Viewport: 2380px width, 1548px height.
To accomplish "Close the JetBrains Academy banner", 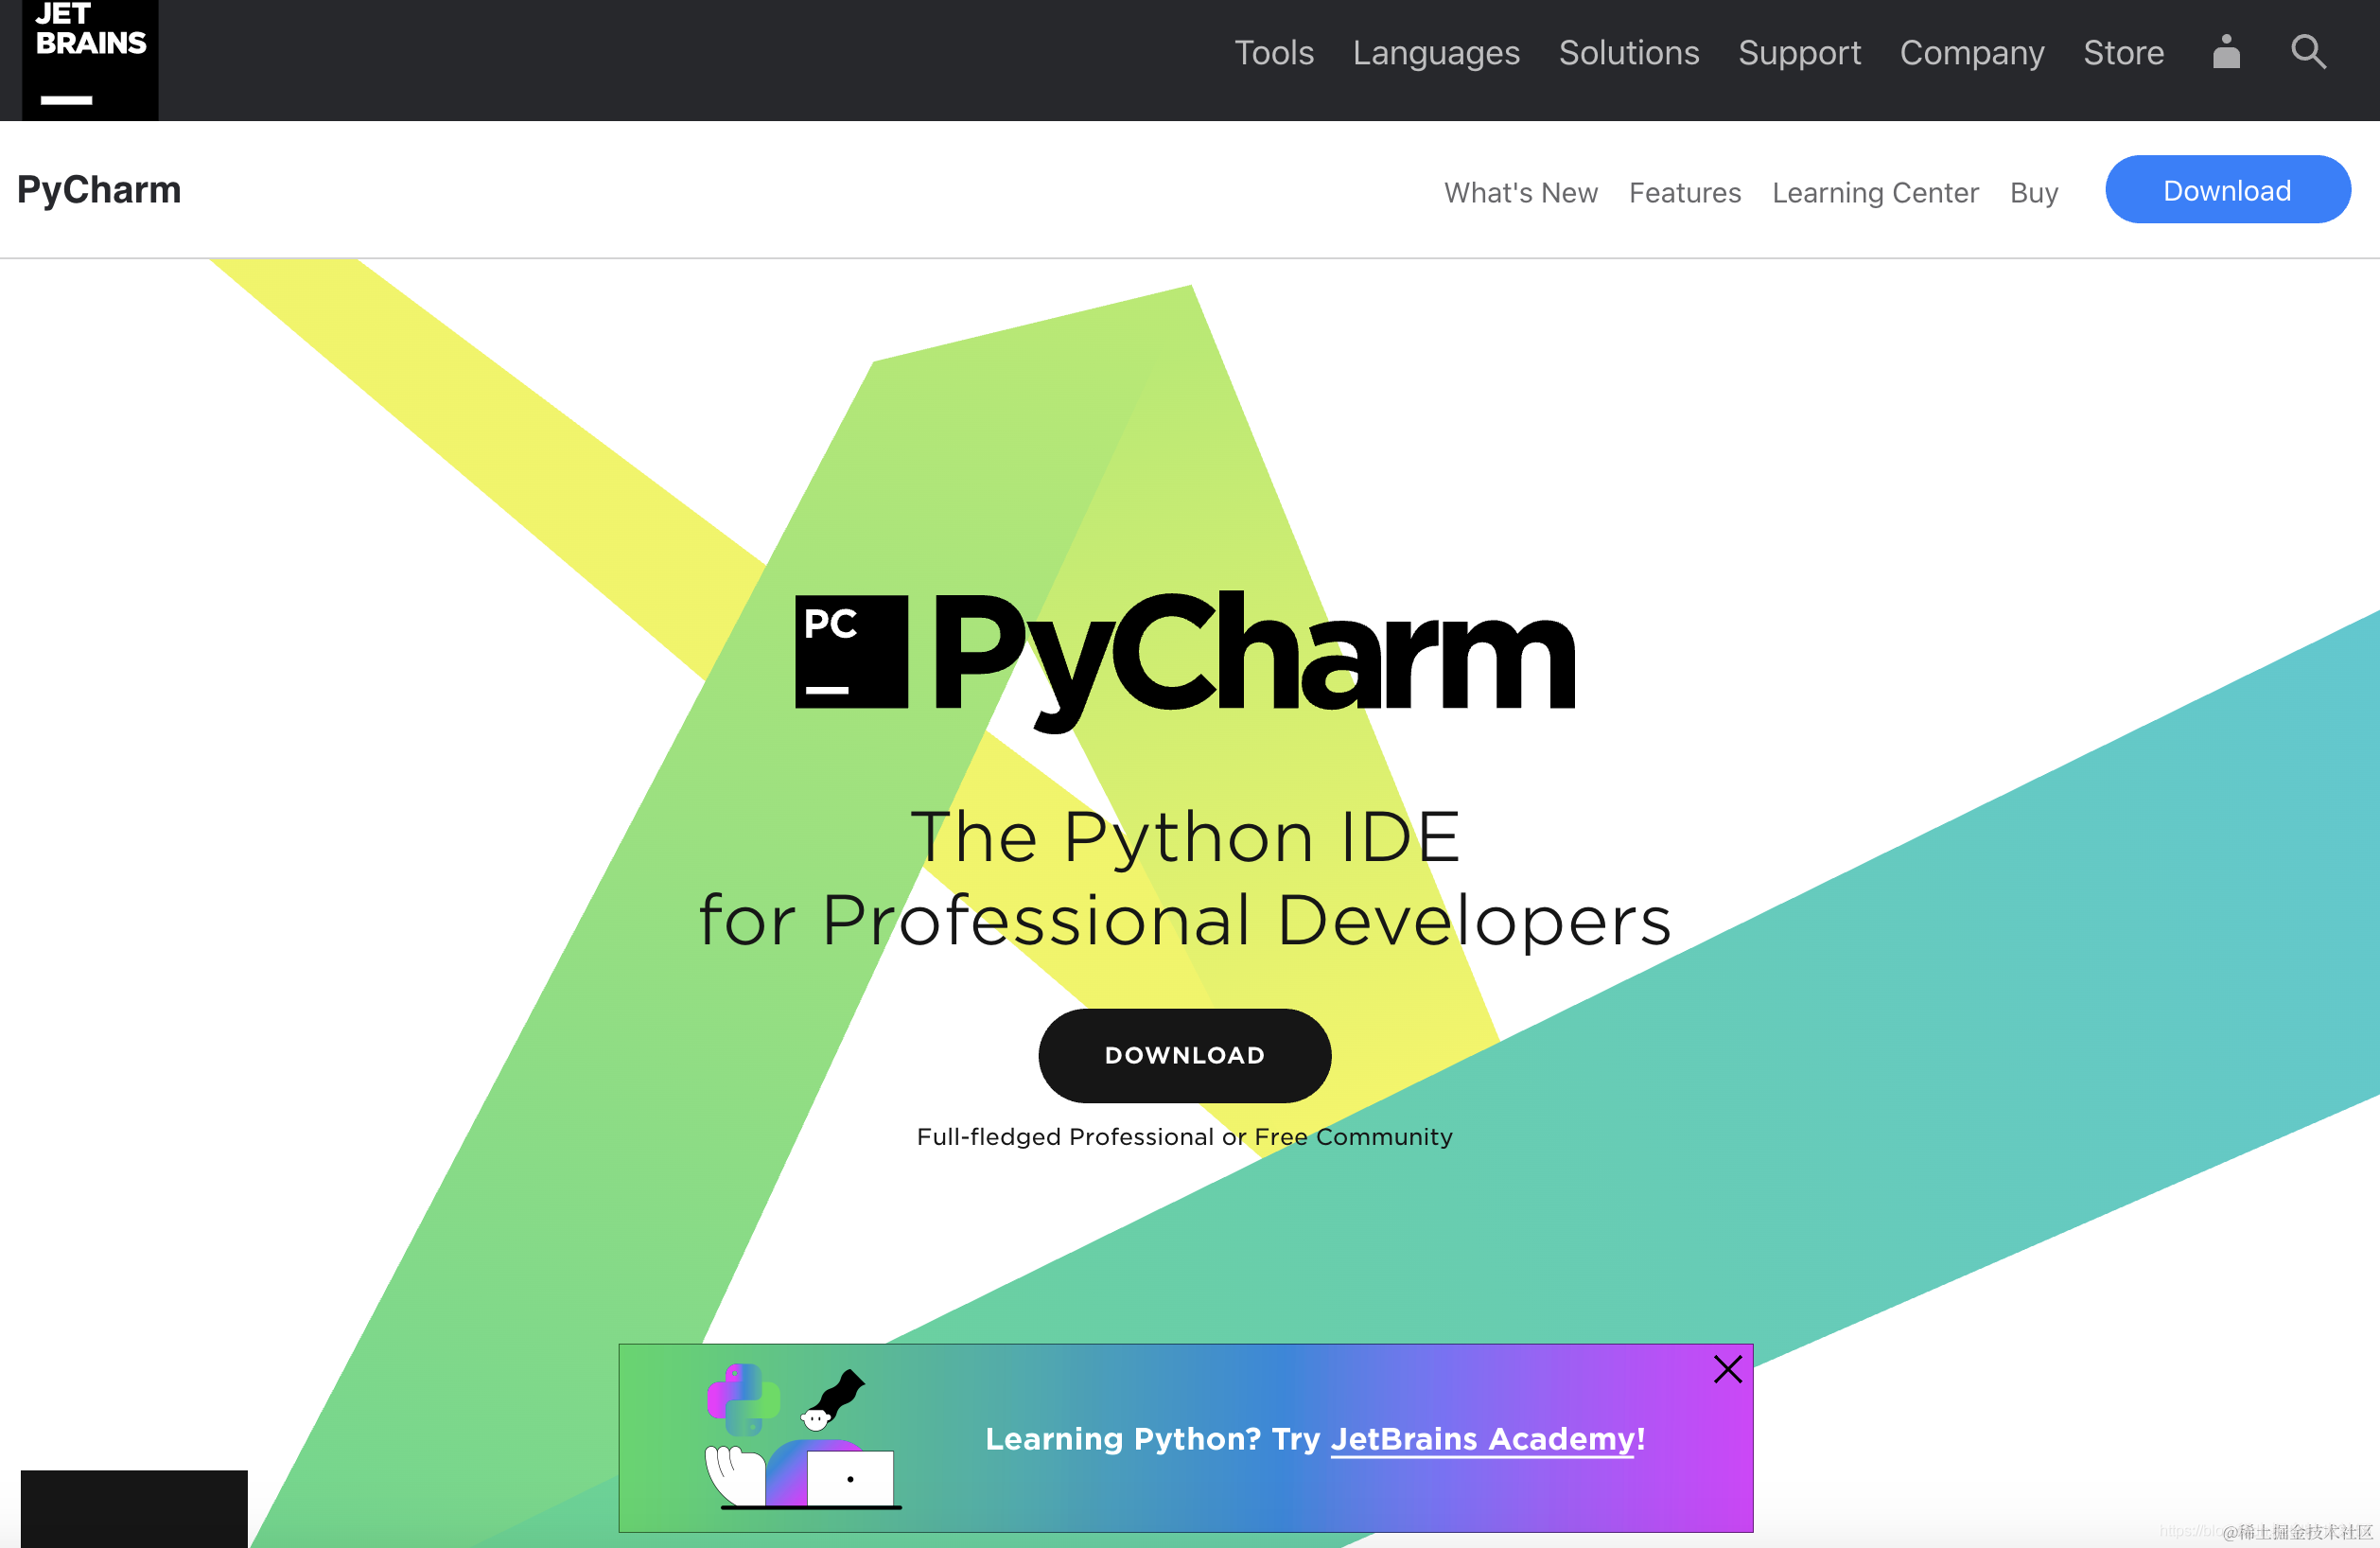I will [1727, 1369].
